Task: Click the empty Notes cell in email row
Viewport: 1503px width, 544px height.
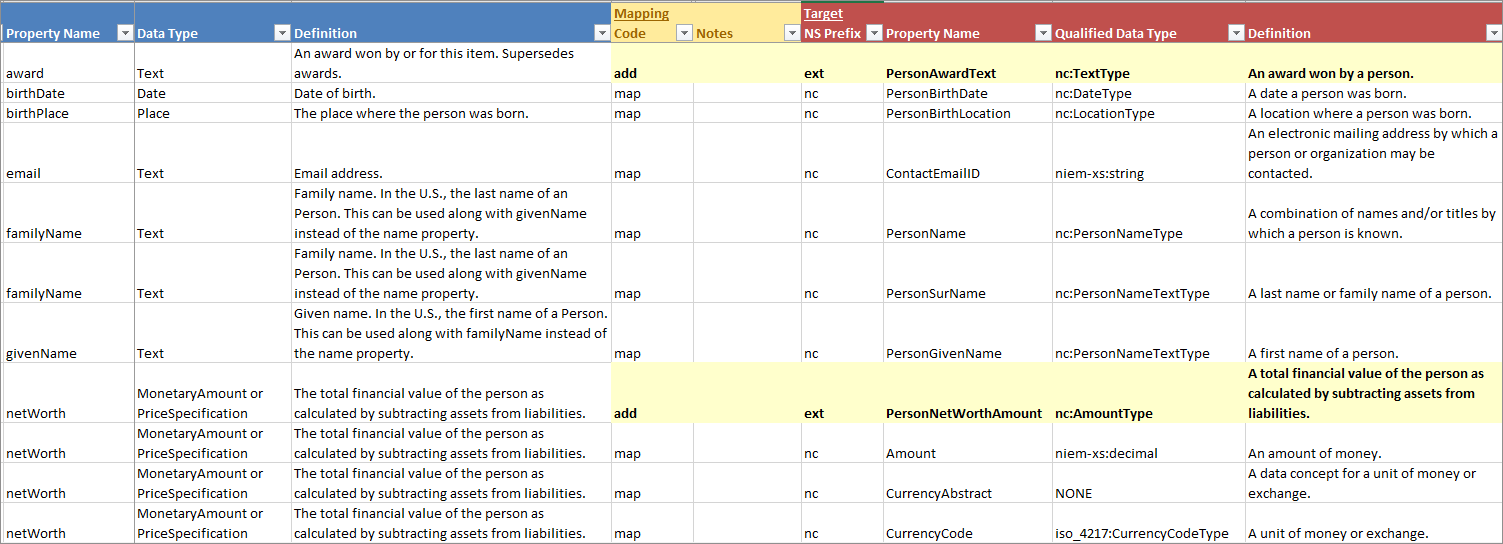Action: click(747, 153)
